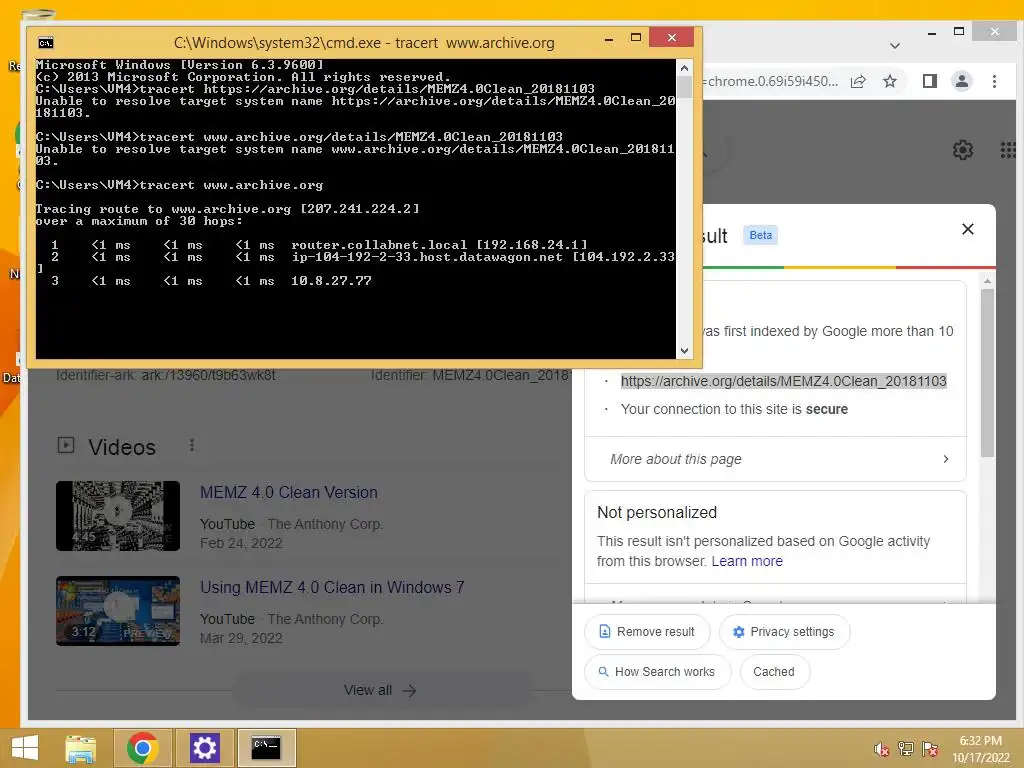1024x768 pixels.
Task: Click How Search works button
Action: click(x=657, y=672)
